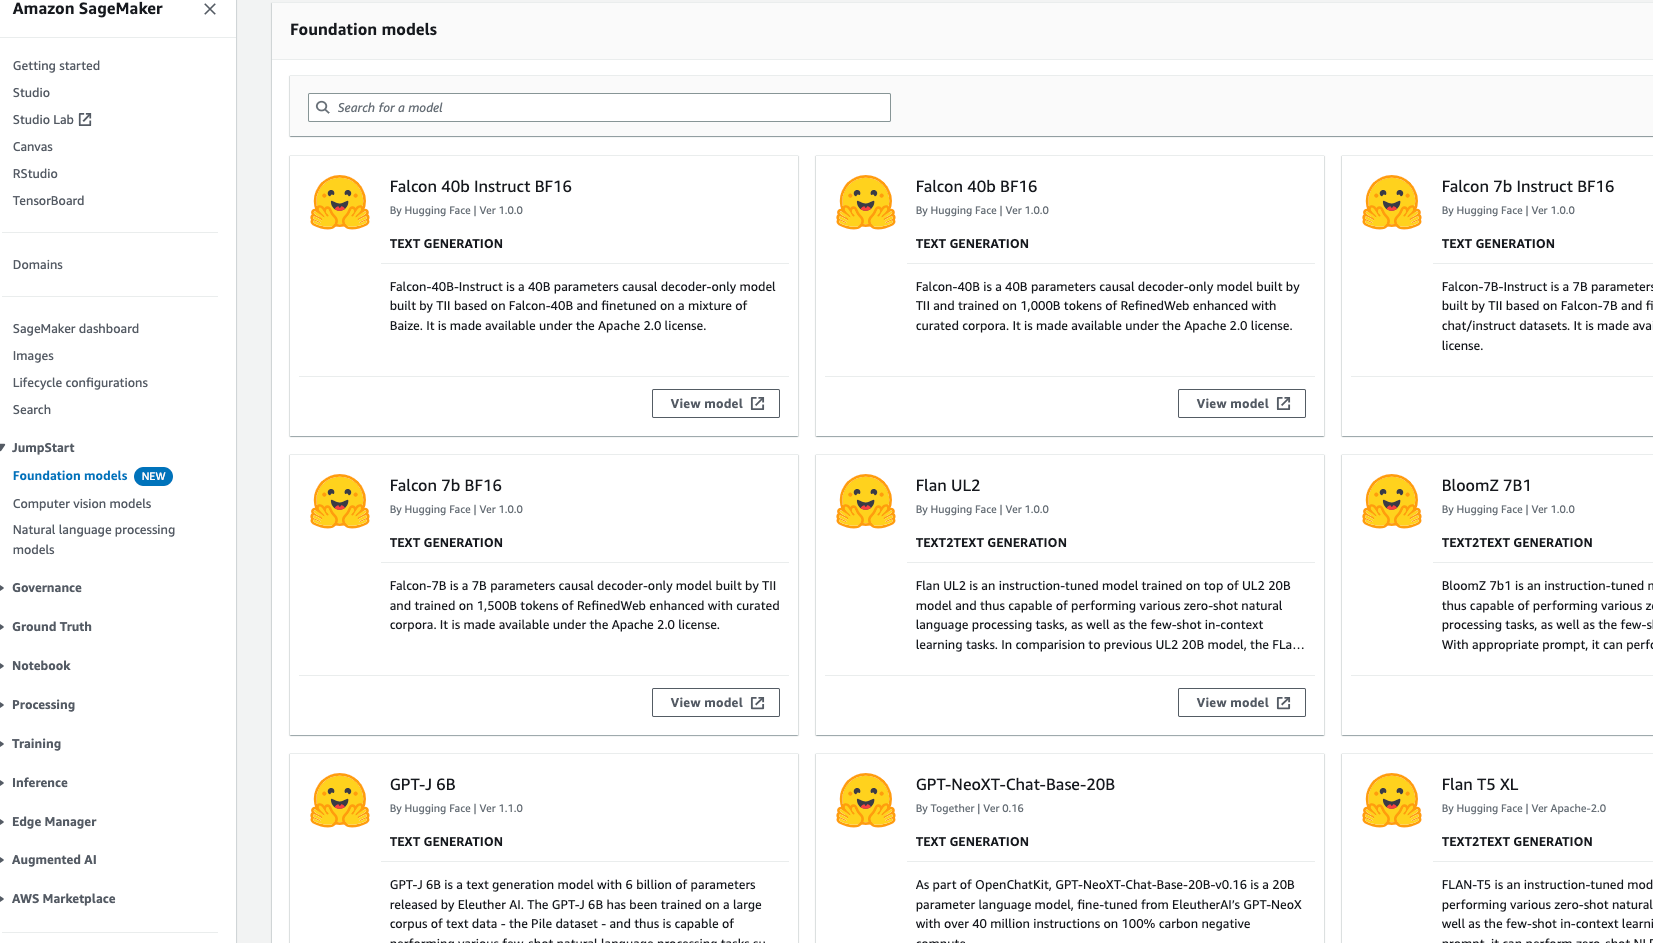
Task: Click the GPT-J 6B Hugging Face logo
Action: click(340, 800)
